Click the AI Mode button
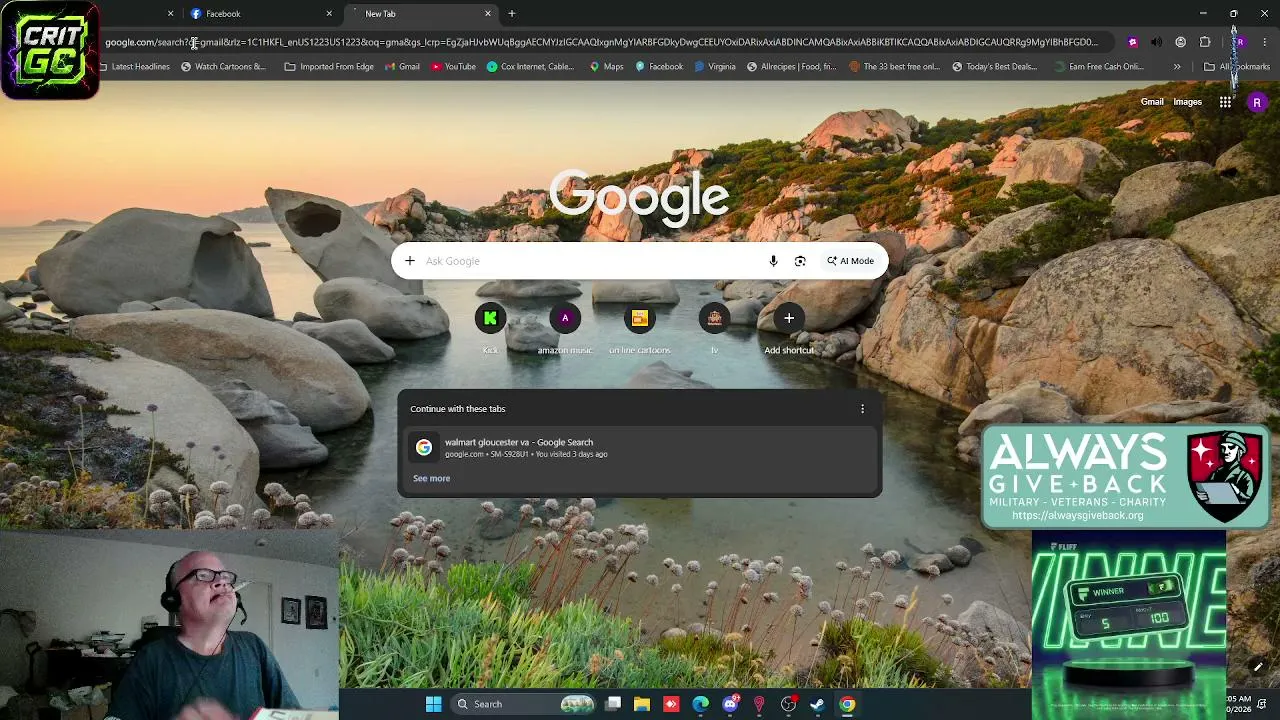Image resolution: width=1280 pixels, height=720 pixels. coord(850,261)
